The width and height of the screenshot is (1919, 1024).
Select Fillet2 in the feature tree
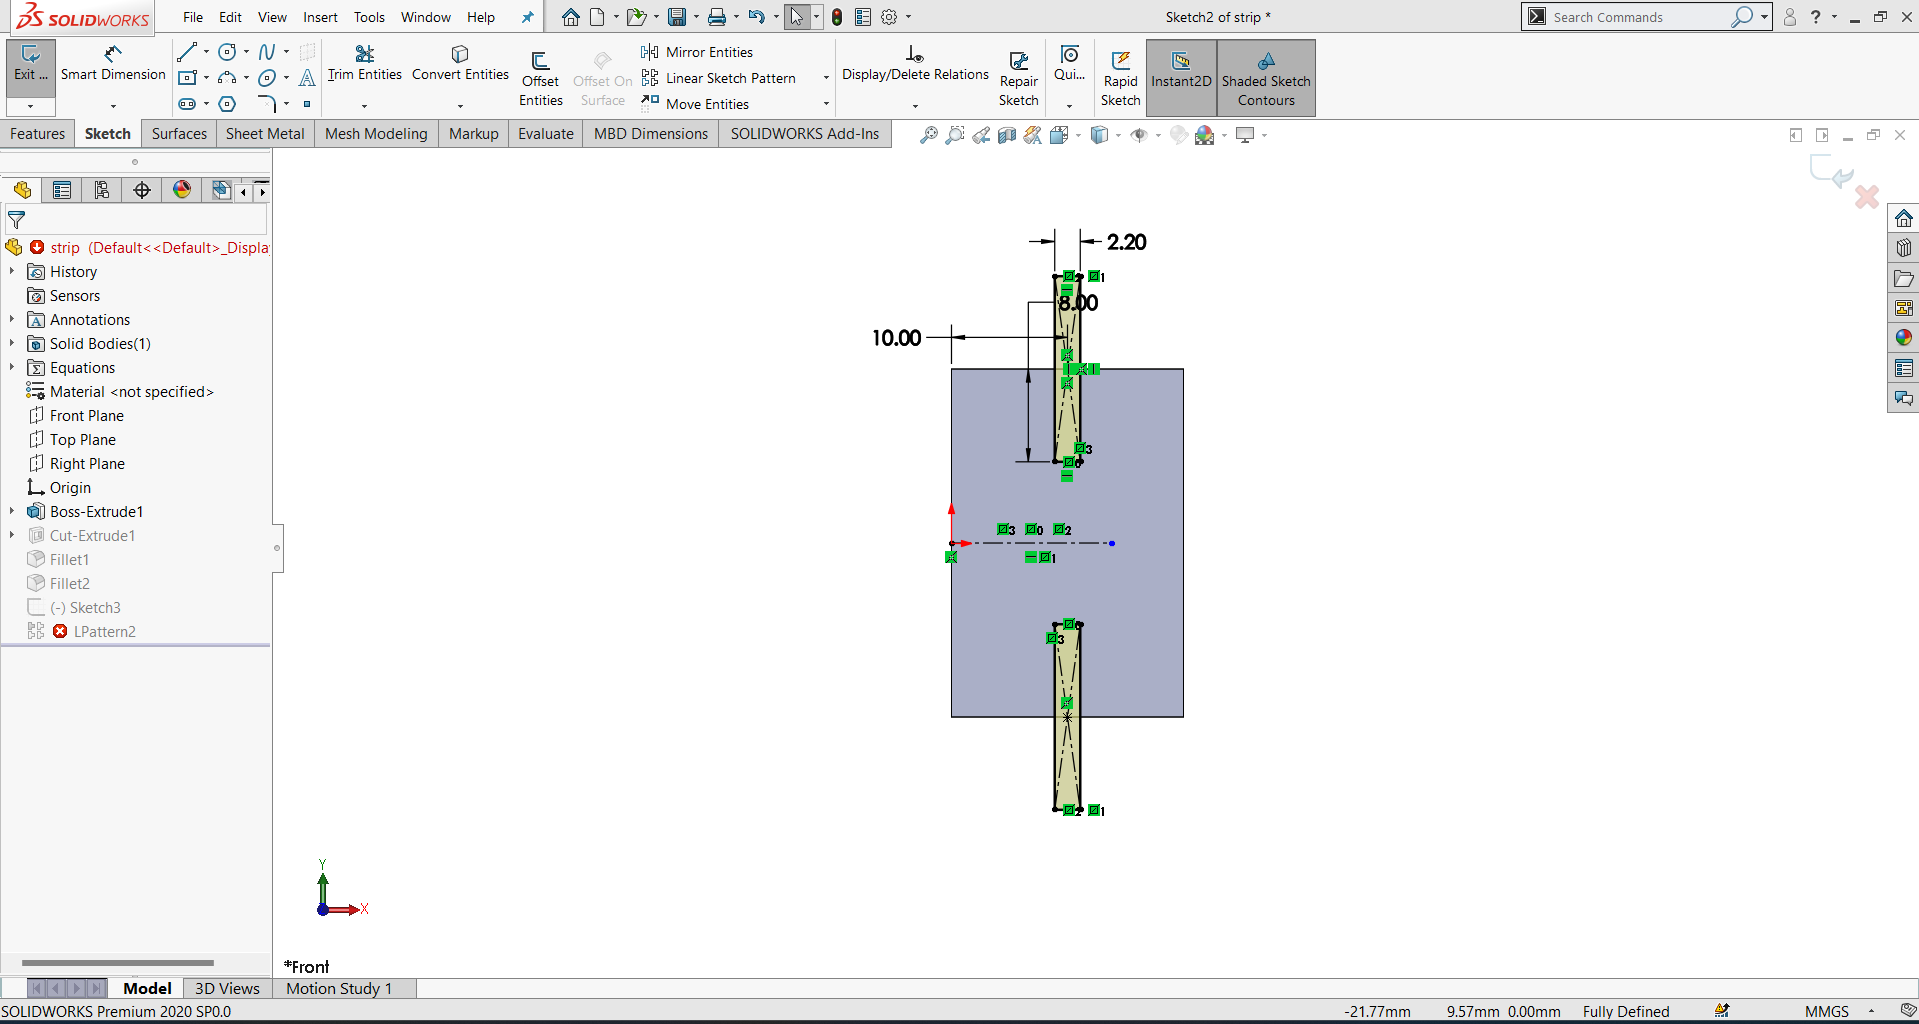coord(69,584)
